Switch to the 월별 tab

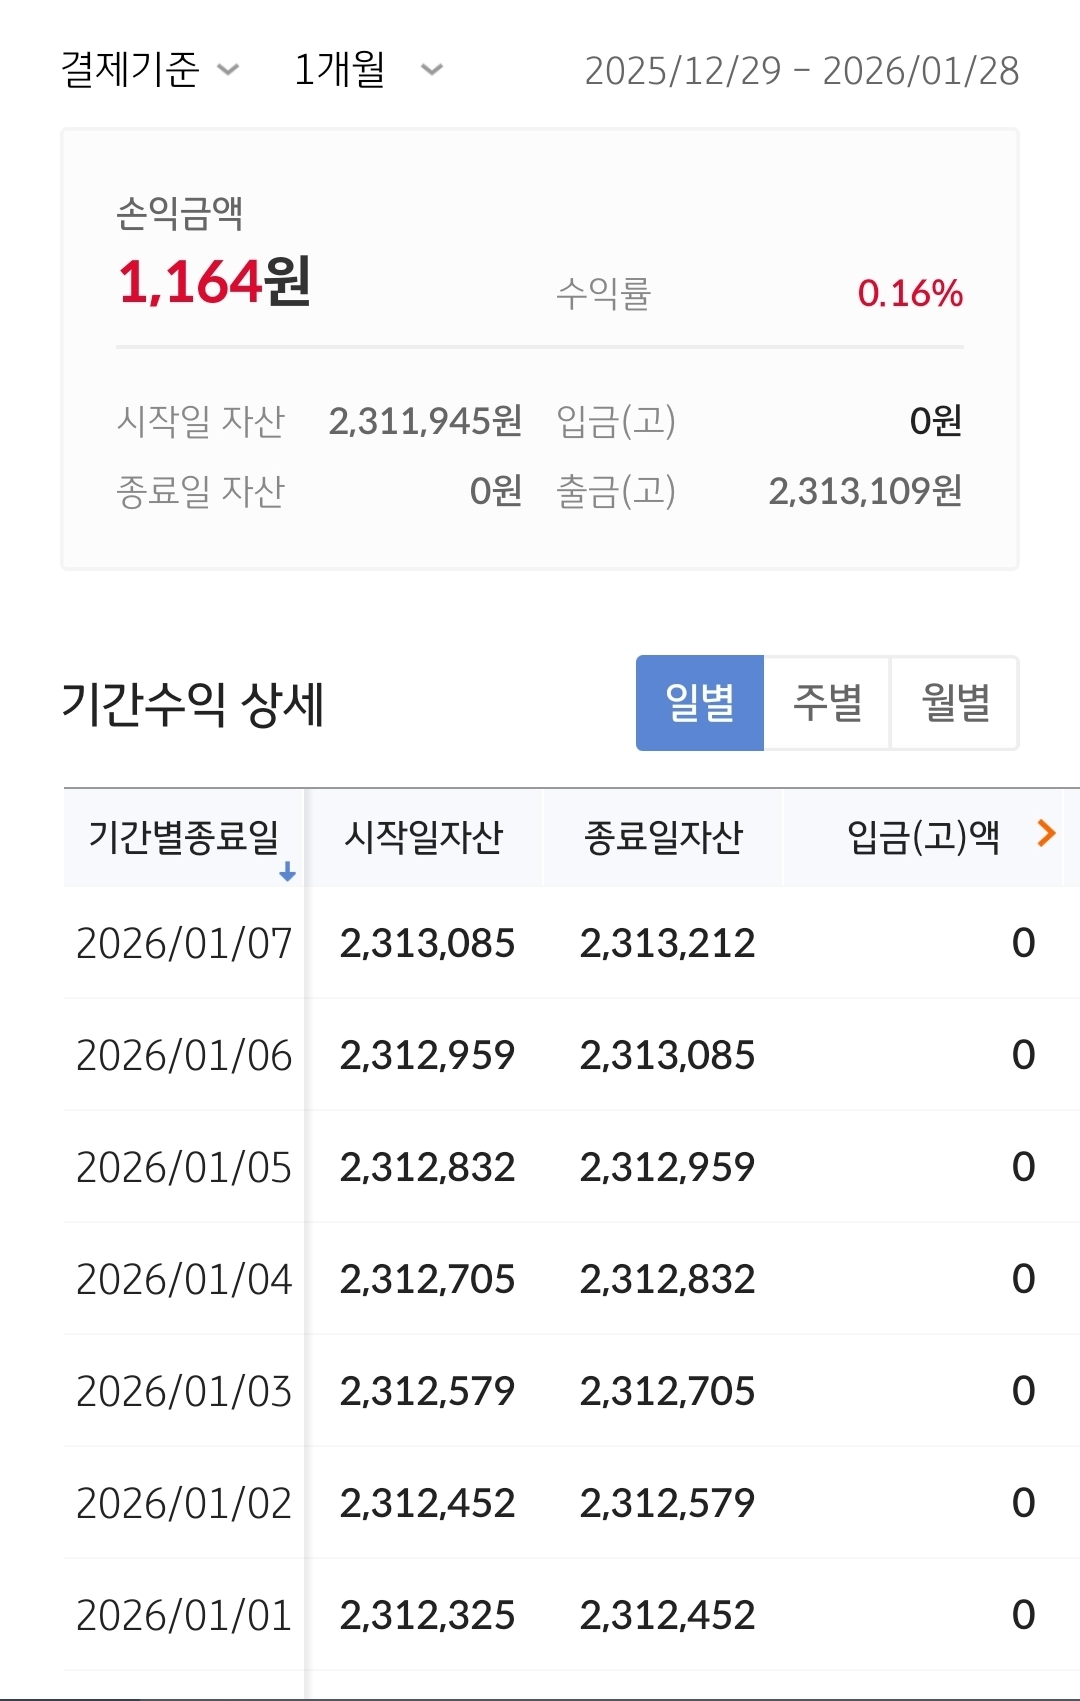coord(955,703)
